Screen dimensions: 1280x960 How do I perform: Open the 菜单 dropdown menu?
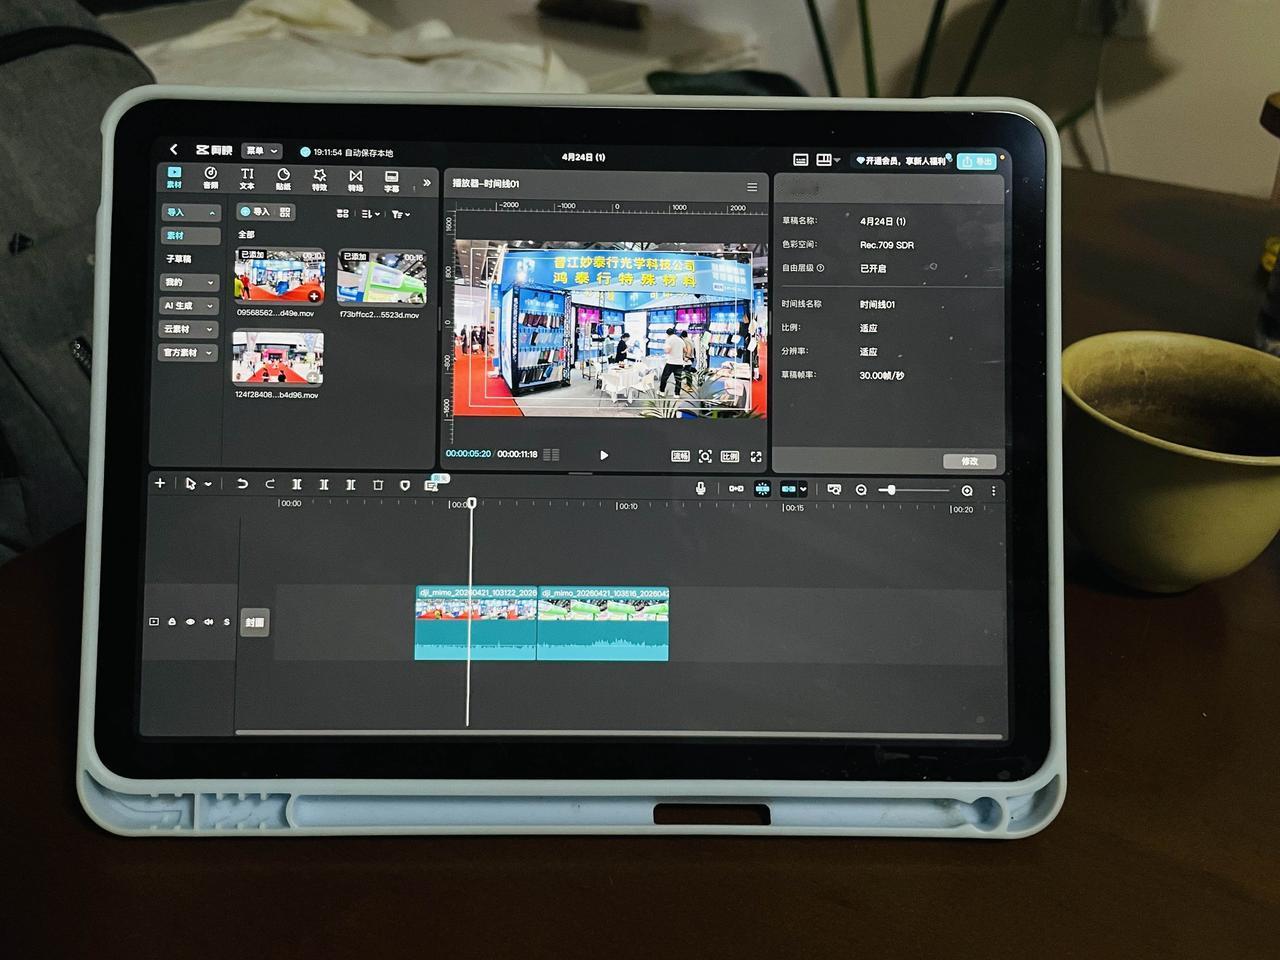tap(261, 151)
